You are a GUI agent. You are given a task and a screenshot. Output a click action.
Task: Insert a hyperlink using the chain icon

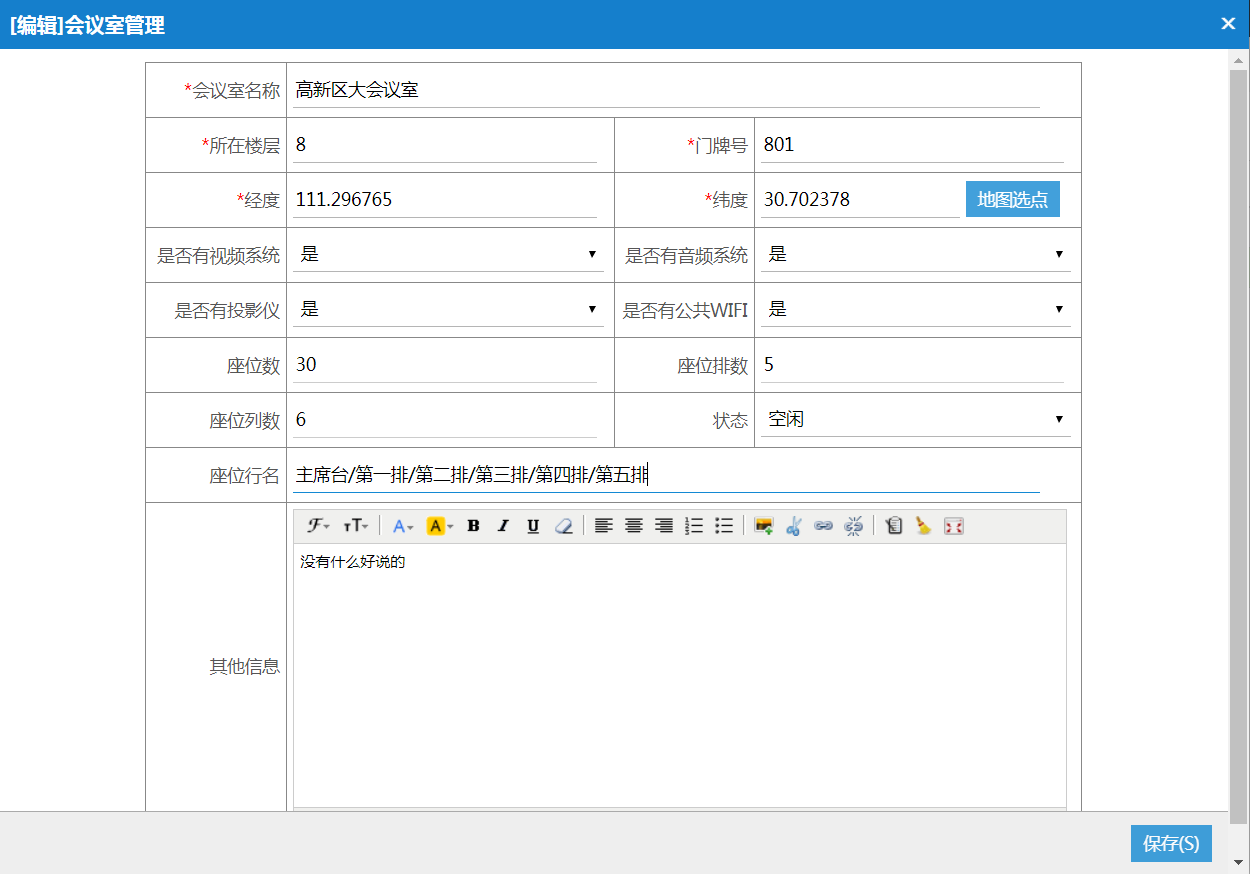[x=824, y=526]
